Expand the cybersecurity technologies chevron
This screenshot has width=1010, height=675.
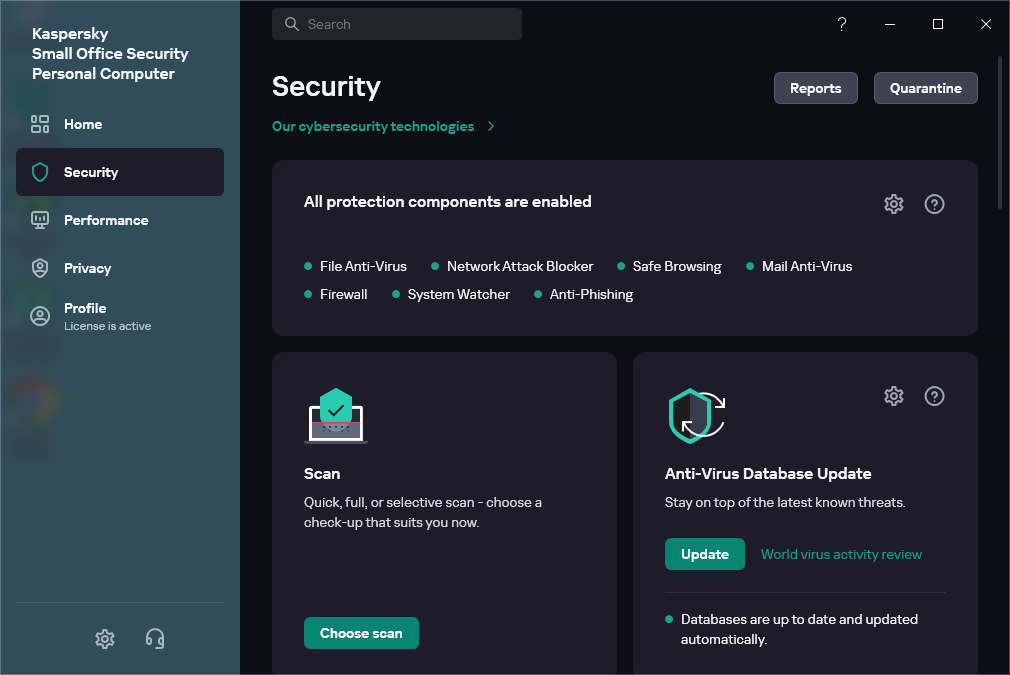491,127
